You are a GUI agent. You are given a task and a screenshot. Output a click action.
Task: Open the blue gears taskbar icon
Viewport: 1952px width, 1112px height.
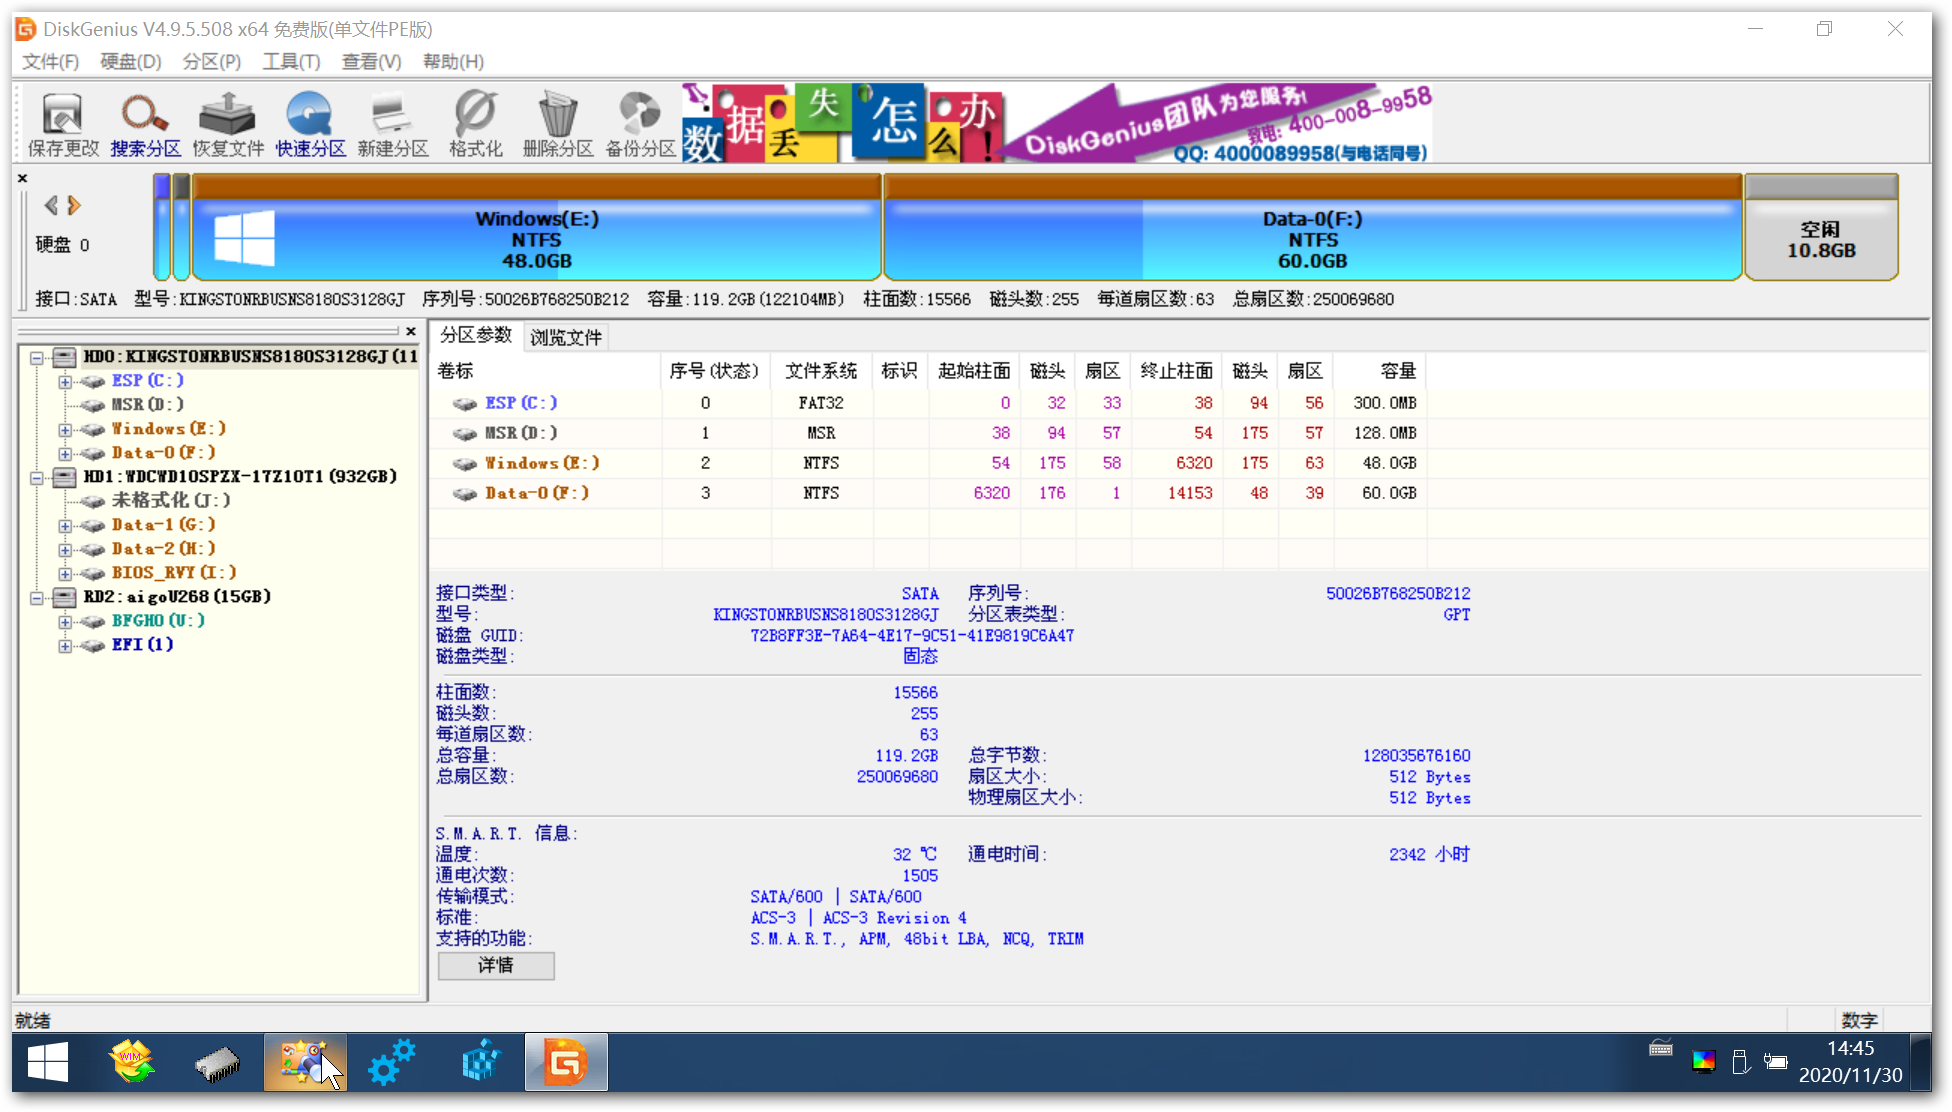coord(391,1062)
